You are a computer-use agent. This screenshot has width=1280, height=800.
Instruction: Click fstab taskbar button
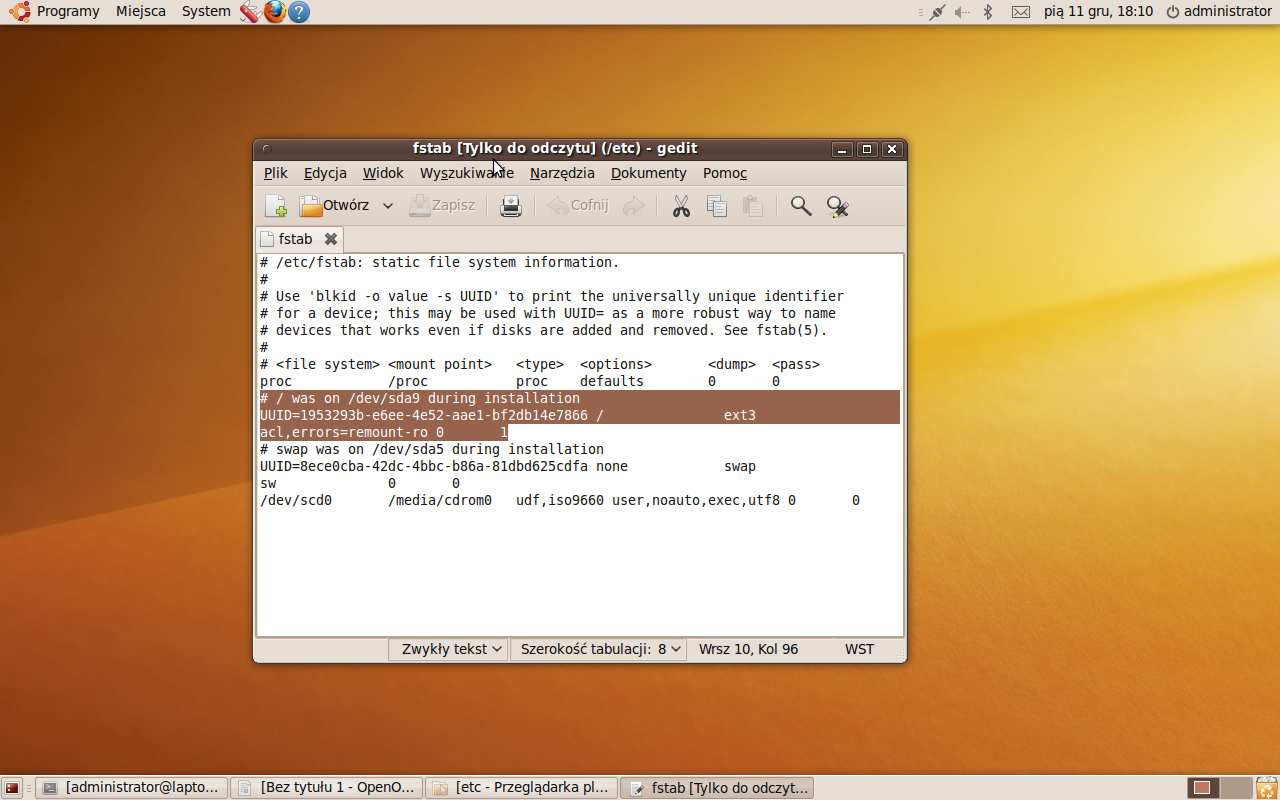click(717, 788)
